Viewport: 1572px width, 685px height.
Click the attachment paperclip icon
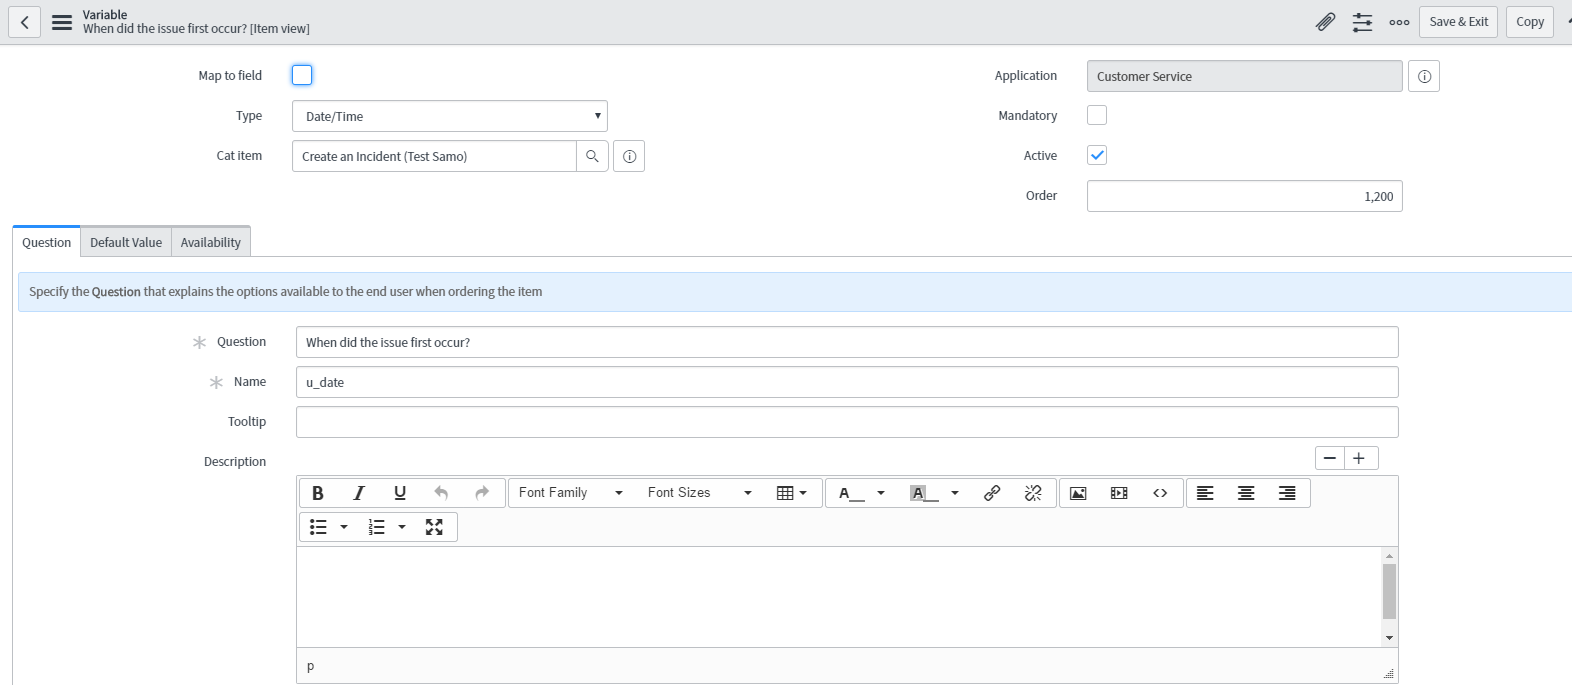pyautogui.click(x=1325, y=22)
